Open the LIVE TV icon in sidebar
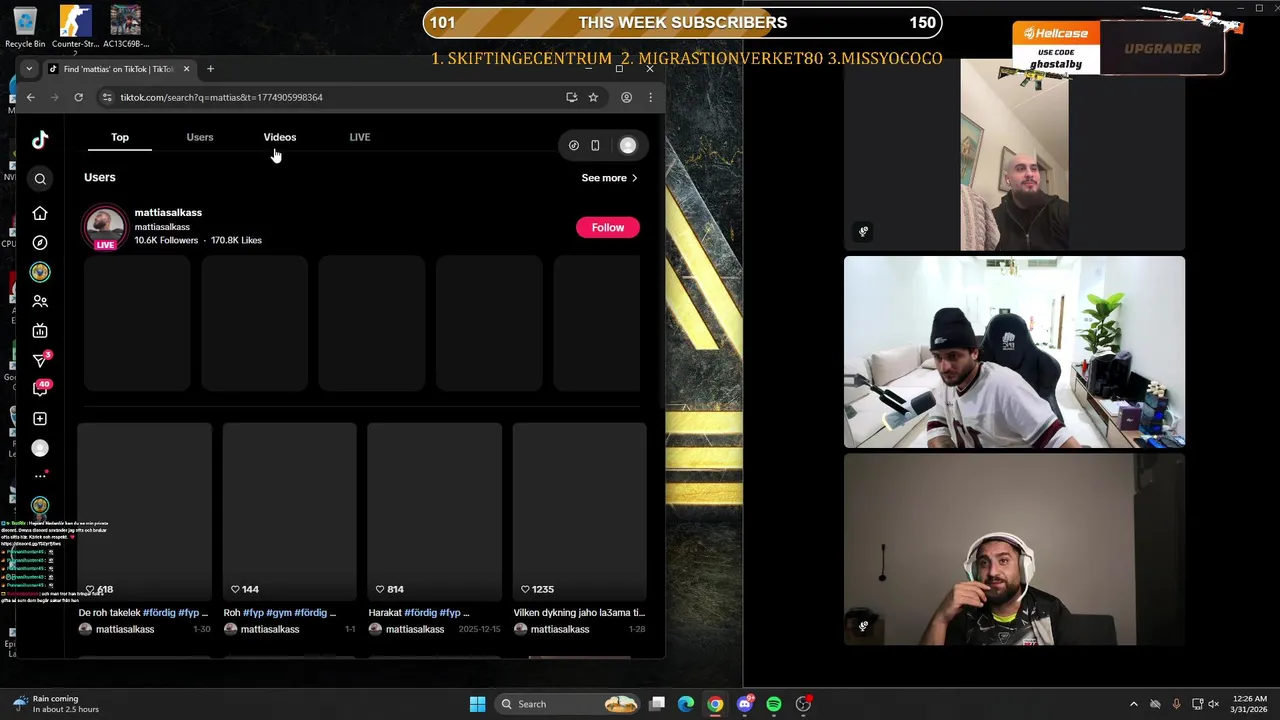The image size is (1280, 720). coord(40,331)
